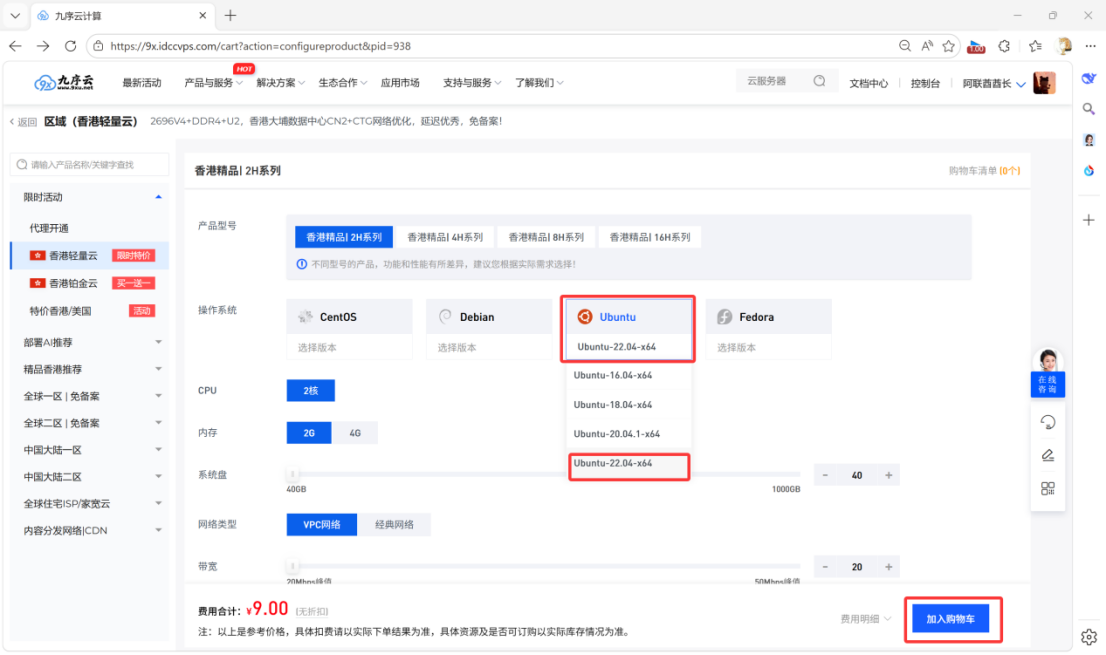Open Fedora 选择版本 dropdown
The height and width of the screenshot is (655, 1106).
768,347
